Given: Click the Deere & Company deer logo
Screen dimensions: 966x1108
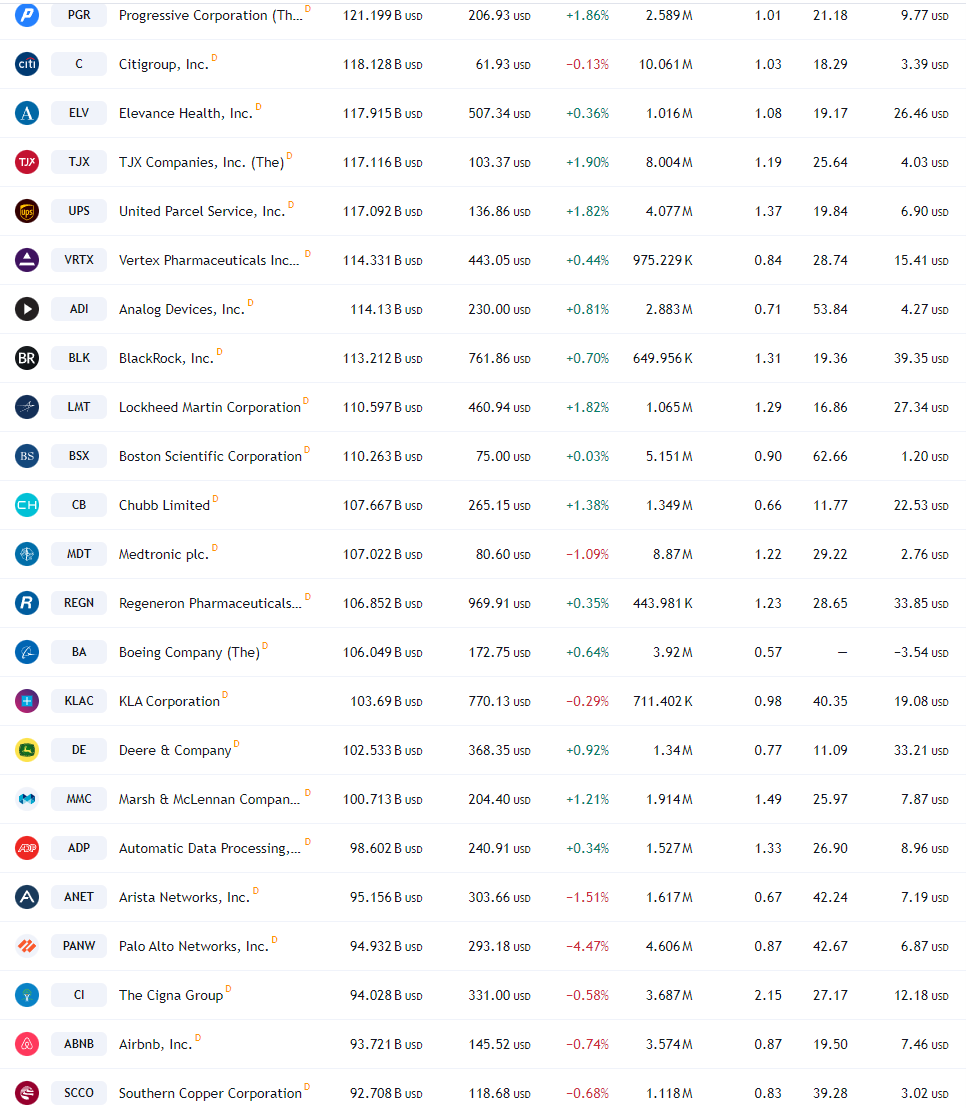Looking at the screenshot, I should (x=27, y=750).
